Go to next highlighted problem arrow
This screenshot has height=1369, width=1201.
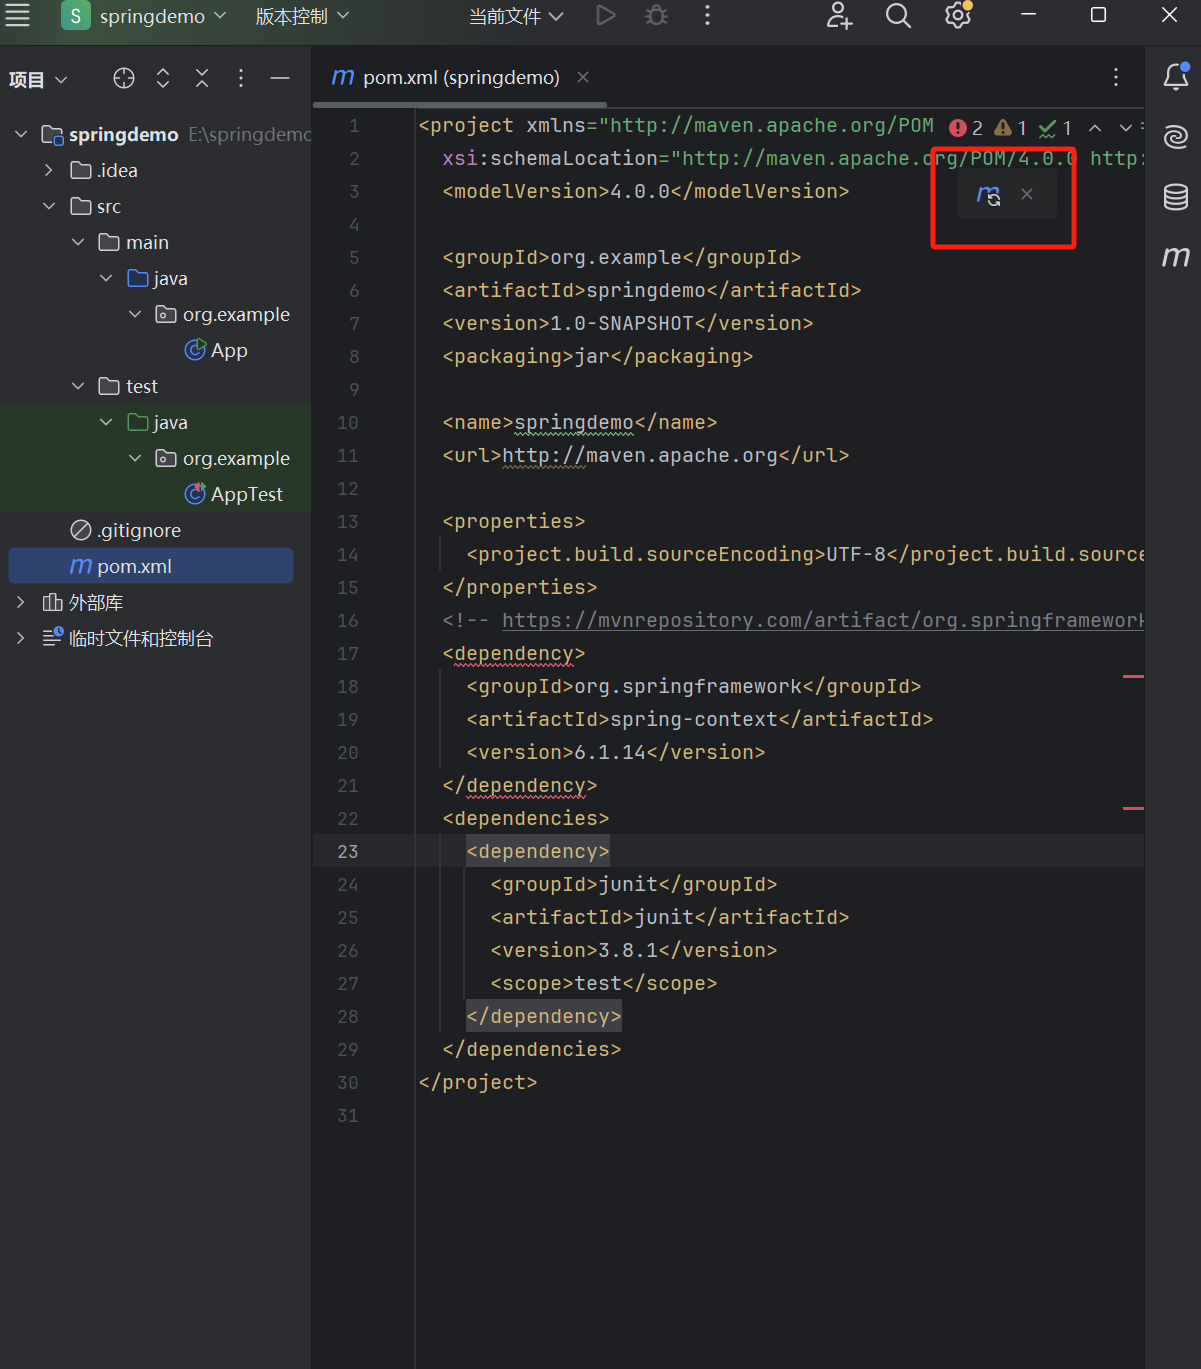click(1126, 128)
